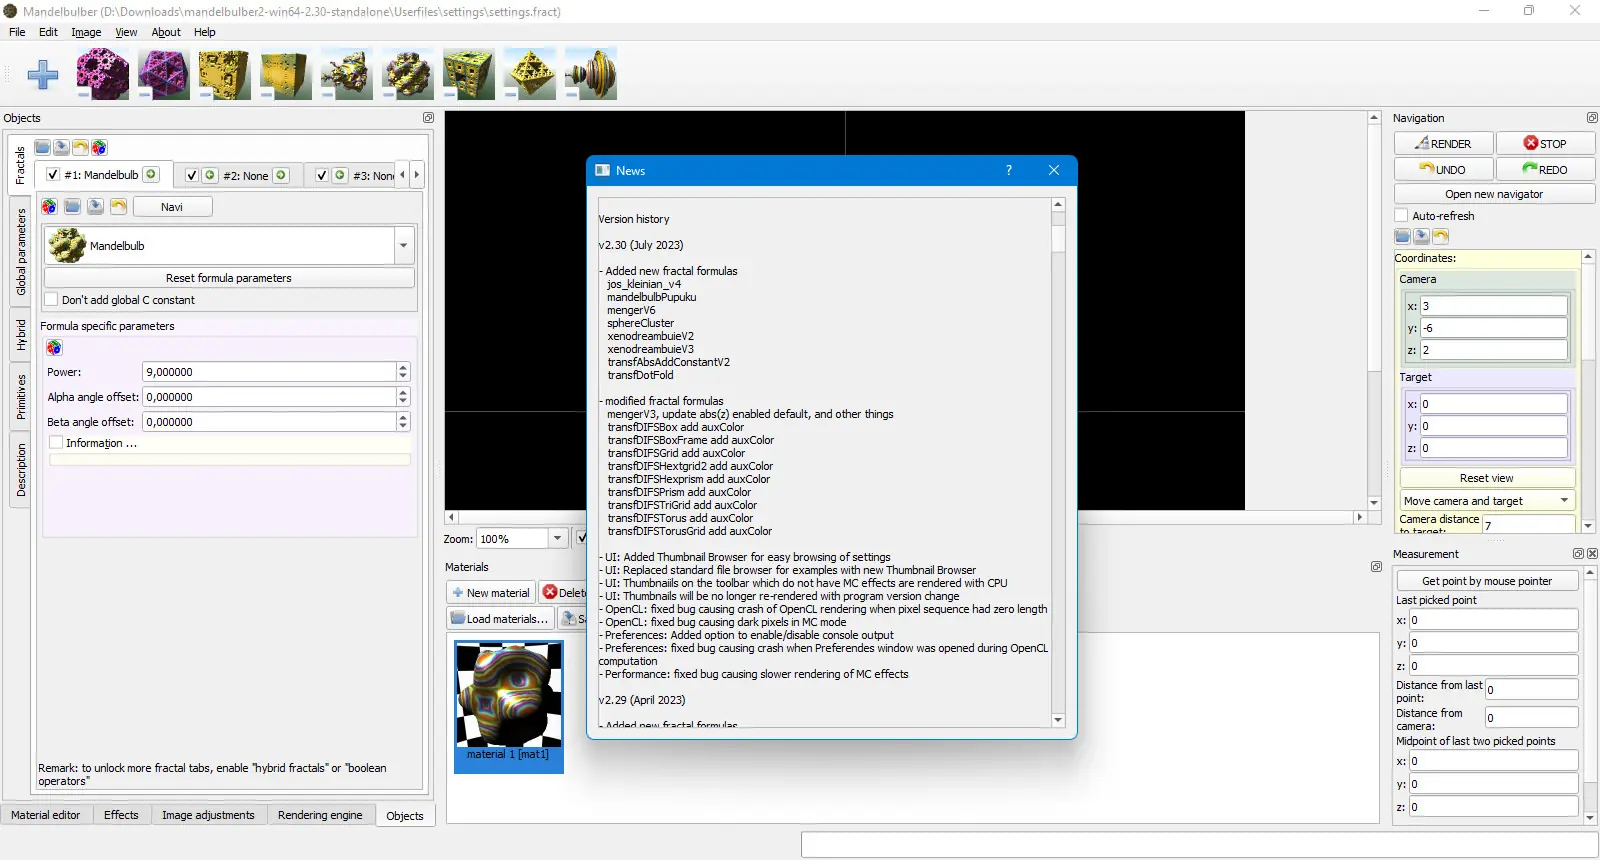Open the File menu

tap(17, 32)
